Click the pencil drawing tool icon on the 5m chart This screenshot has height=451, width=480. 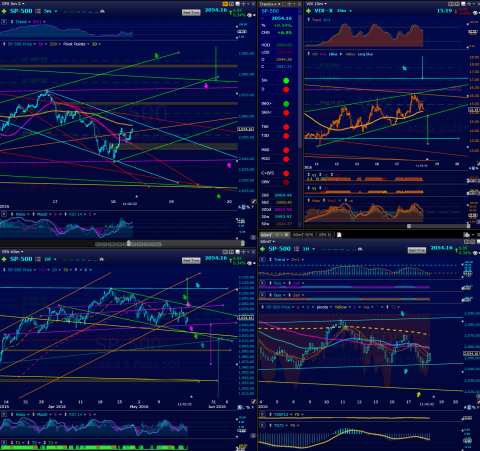point(254,201)
